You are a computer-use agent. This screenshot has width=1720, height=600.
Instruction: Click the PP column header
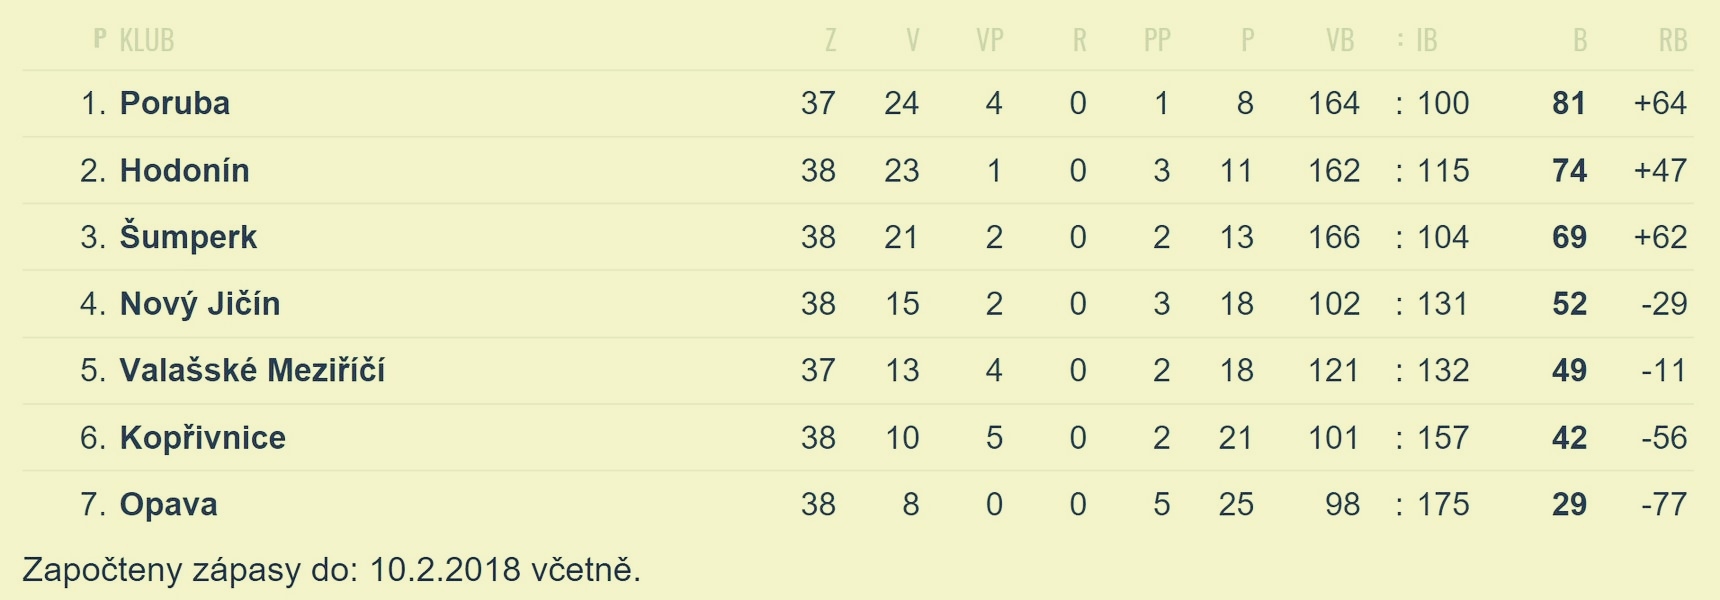(x=1157, y=40)
